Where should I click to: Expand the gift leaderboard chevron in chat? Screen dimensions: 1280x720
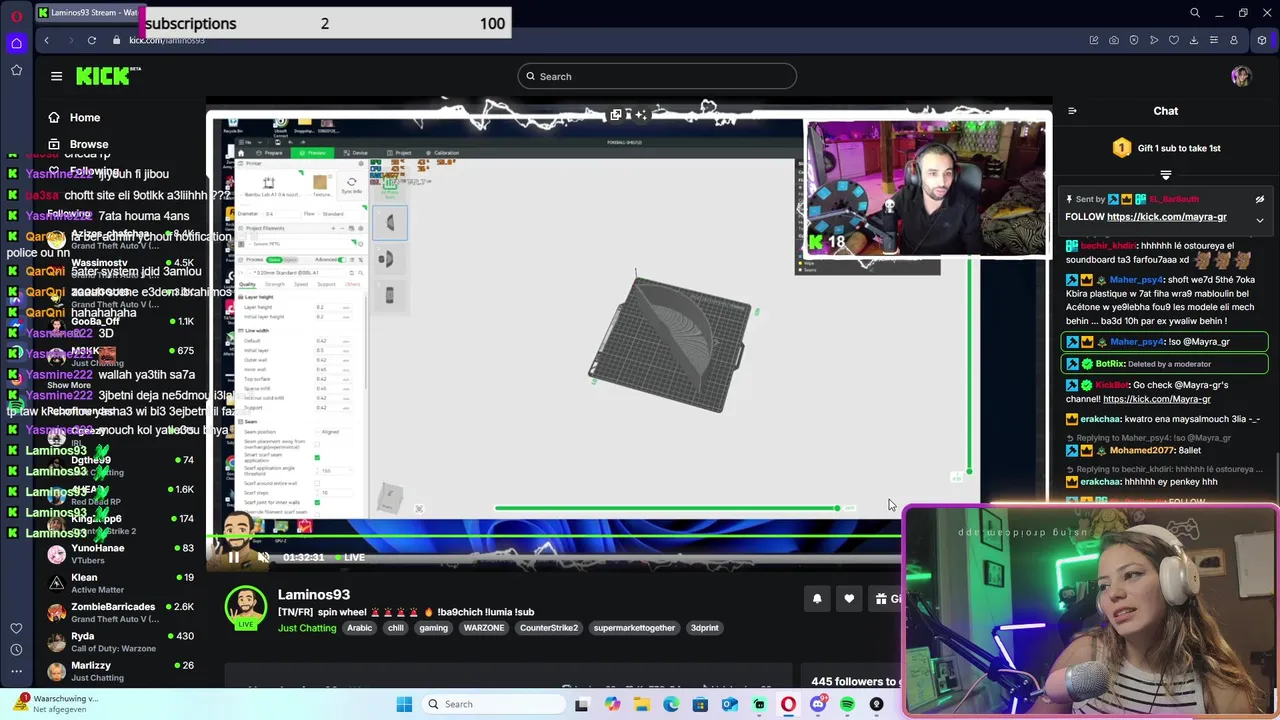[x=1165, y=175]
